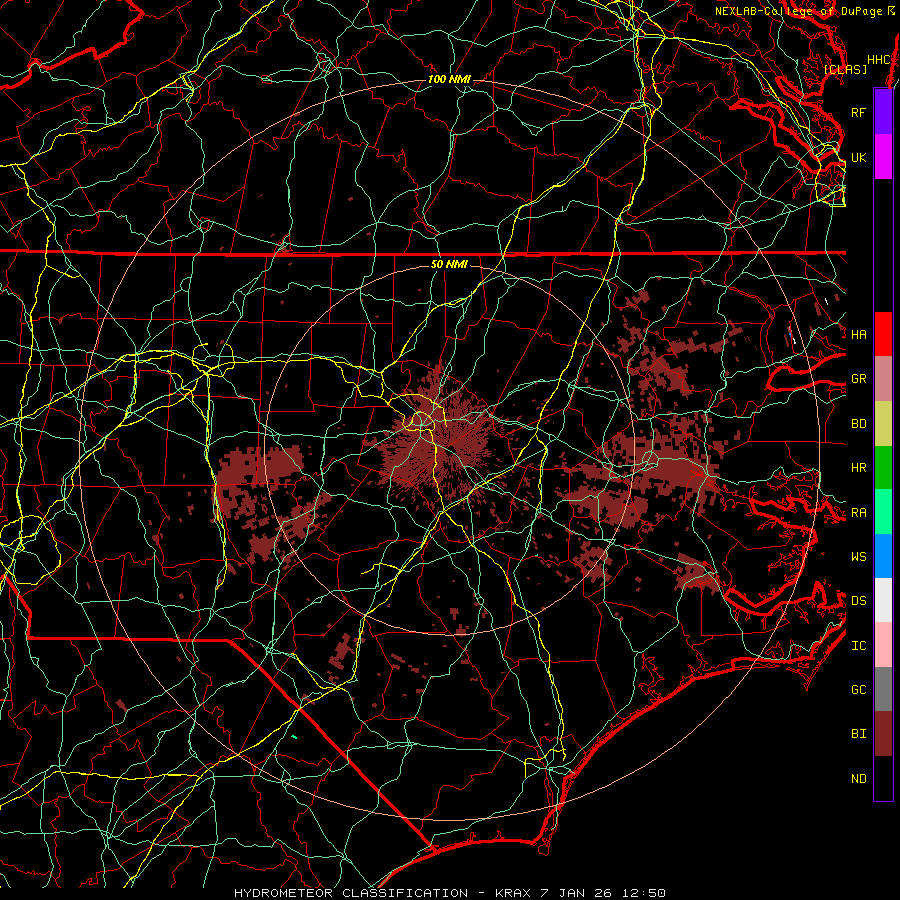
Task: Click the dark red BI legend swatch
Action: tap(883, 734)
